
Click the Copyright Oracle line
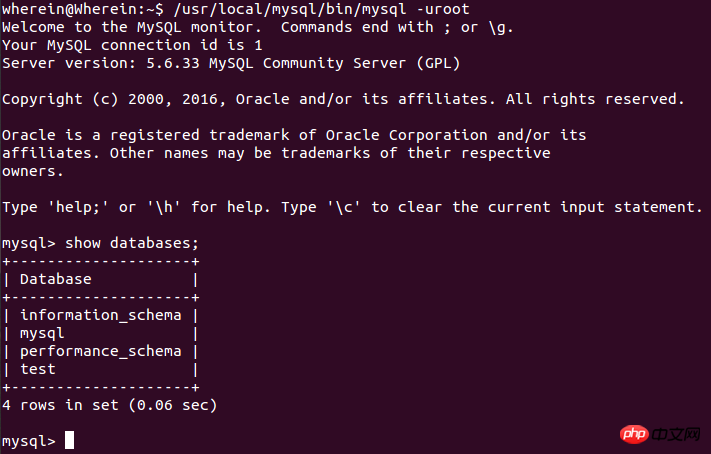click(x=343, y=99)
